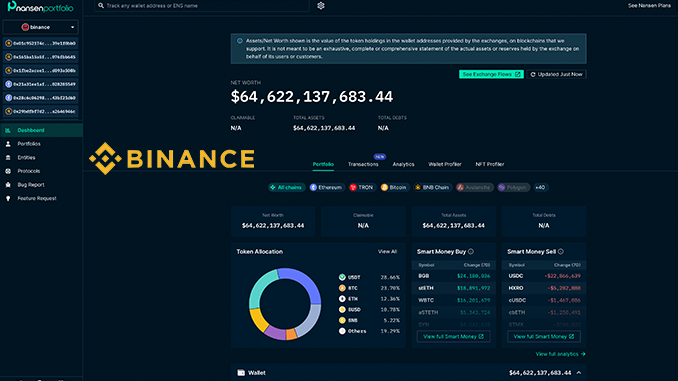Switch to the Transactions tab
The width and height of the screenshot is (678, 381).
coord(363,164)
